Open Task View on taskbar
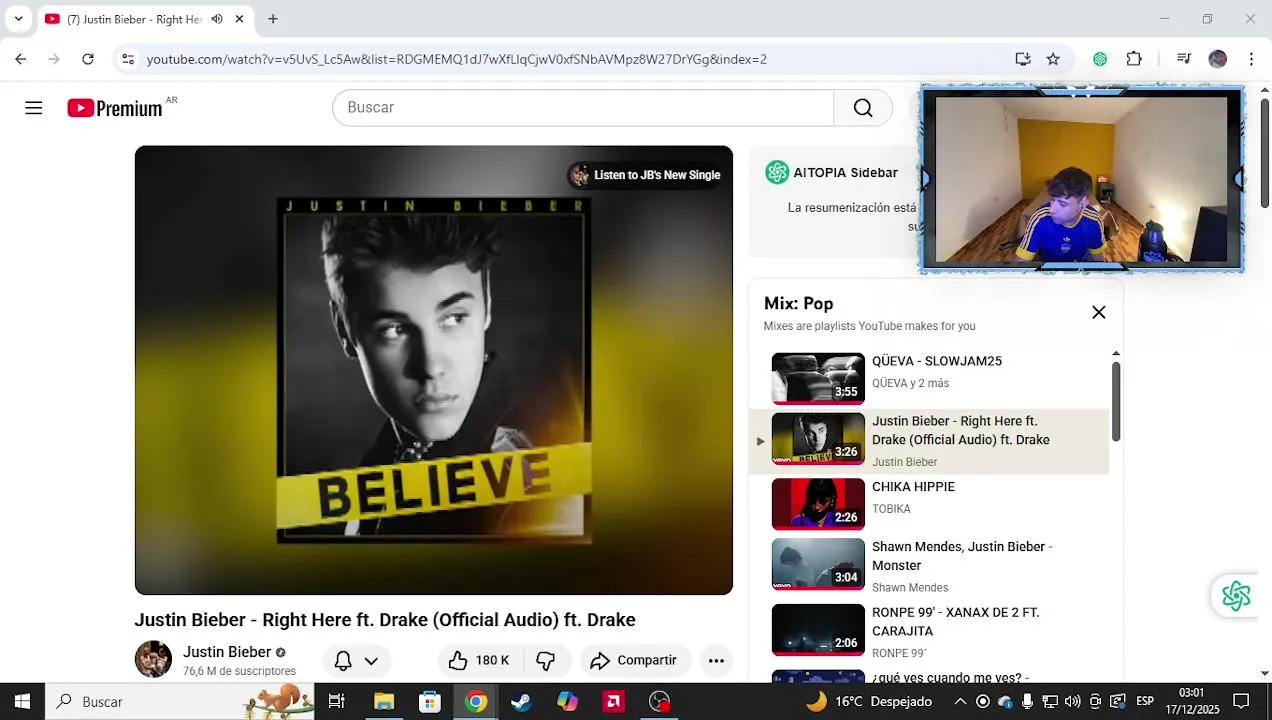The width and height of the screenshot is (1272, 720). coord(337,701)
